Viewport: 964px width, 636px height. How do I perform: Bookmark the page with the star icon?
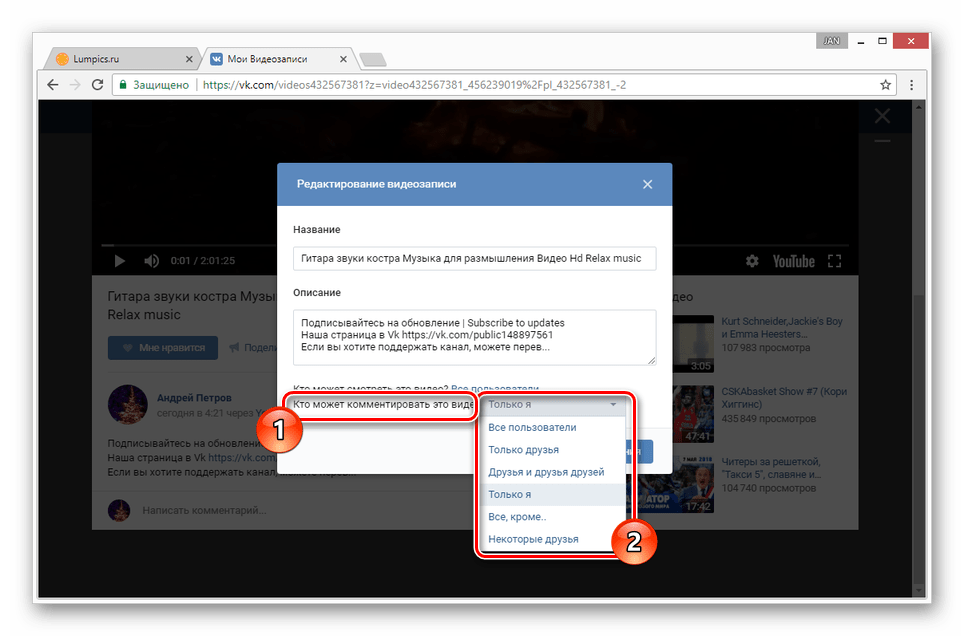click(x=885, y=85)
